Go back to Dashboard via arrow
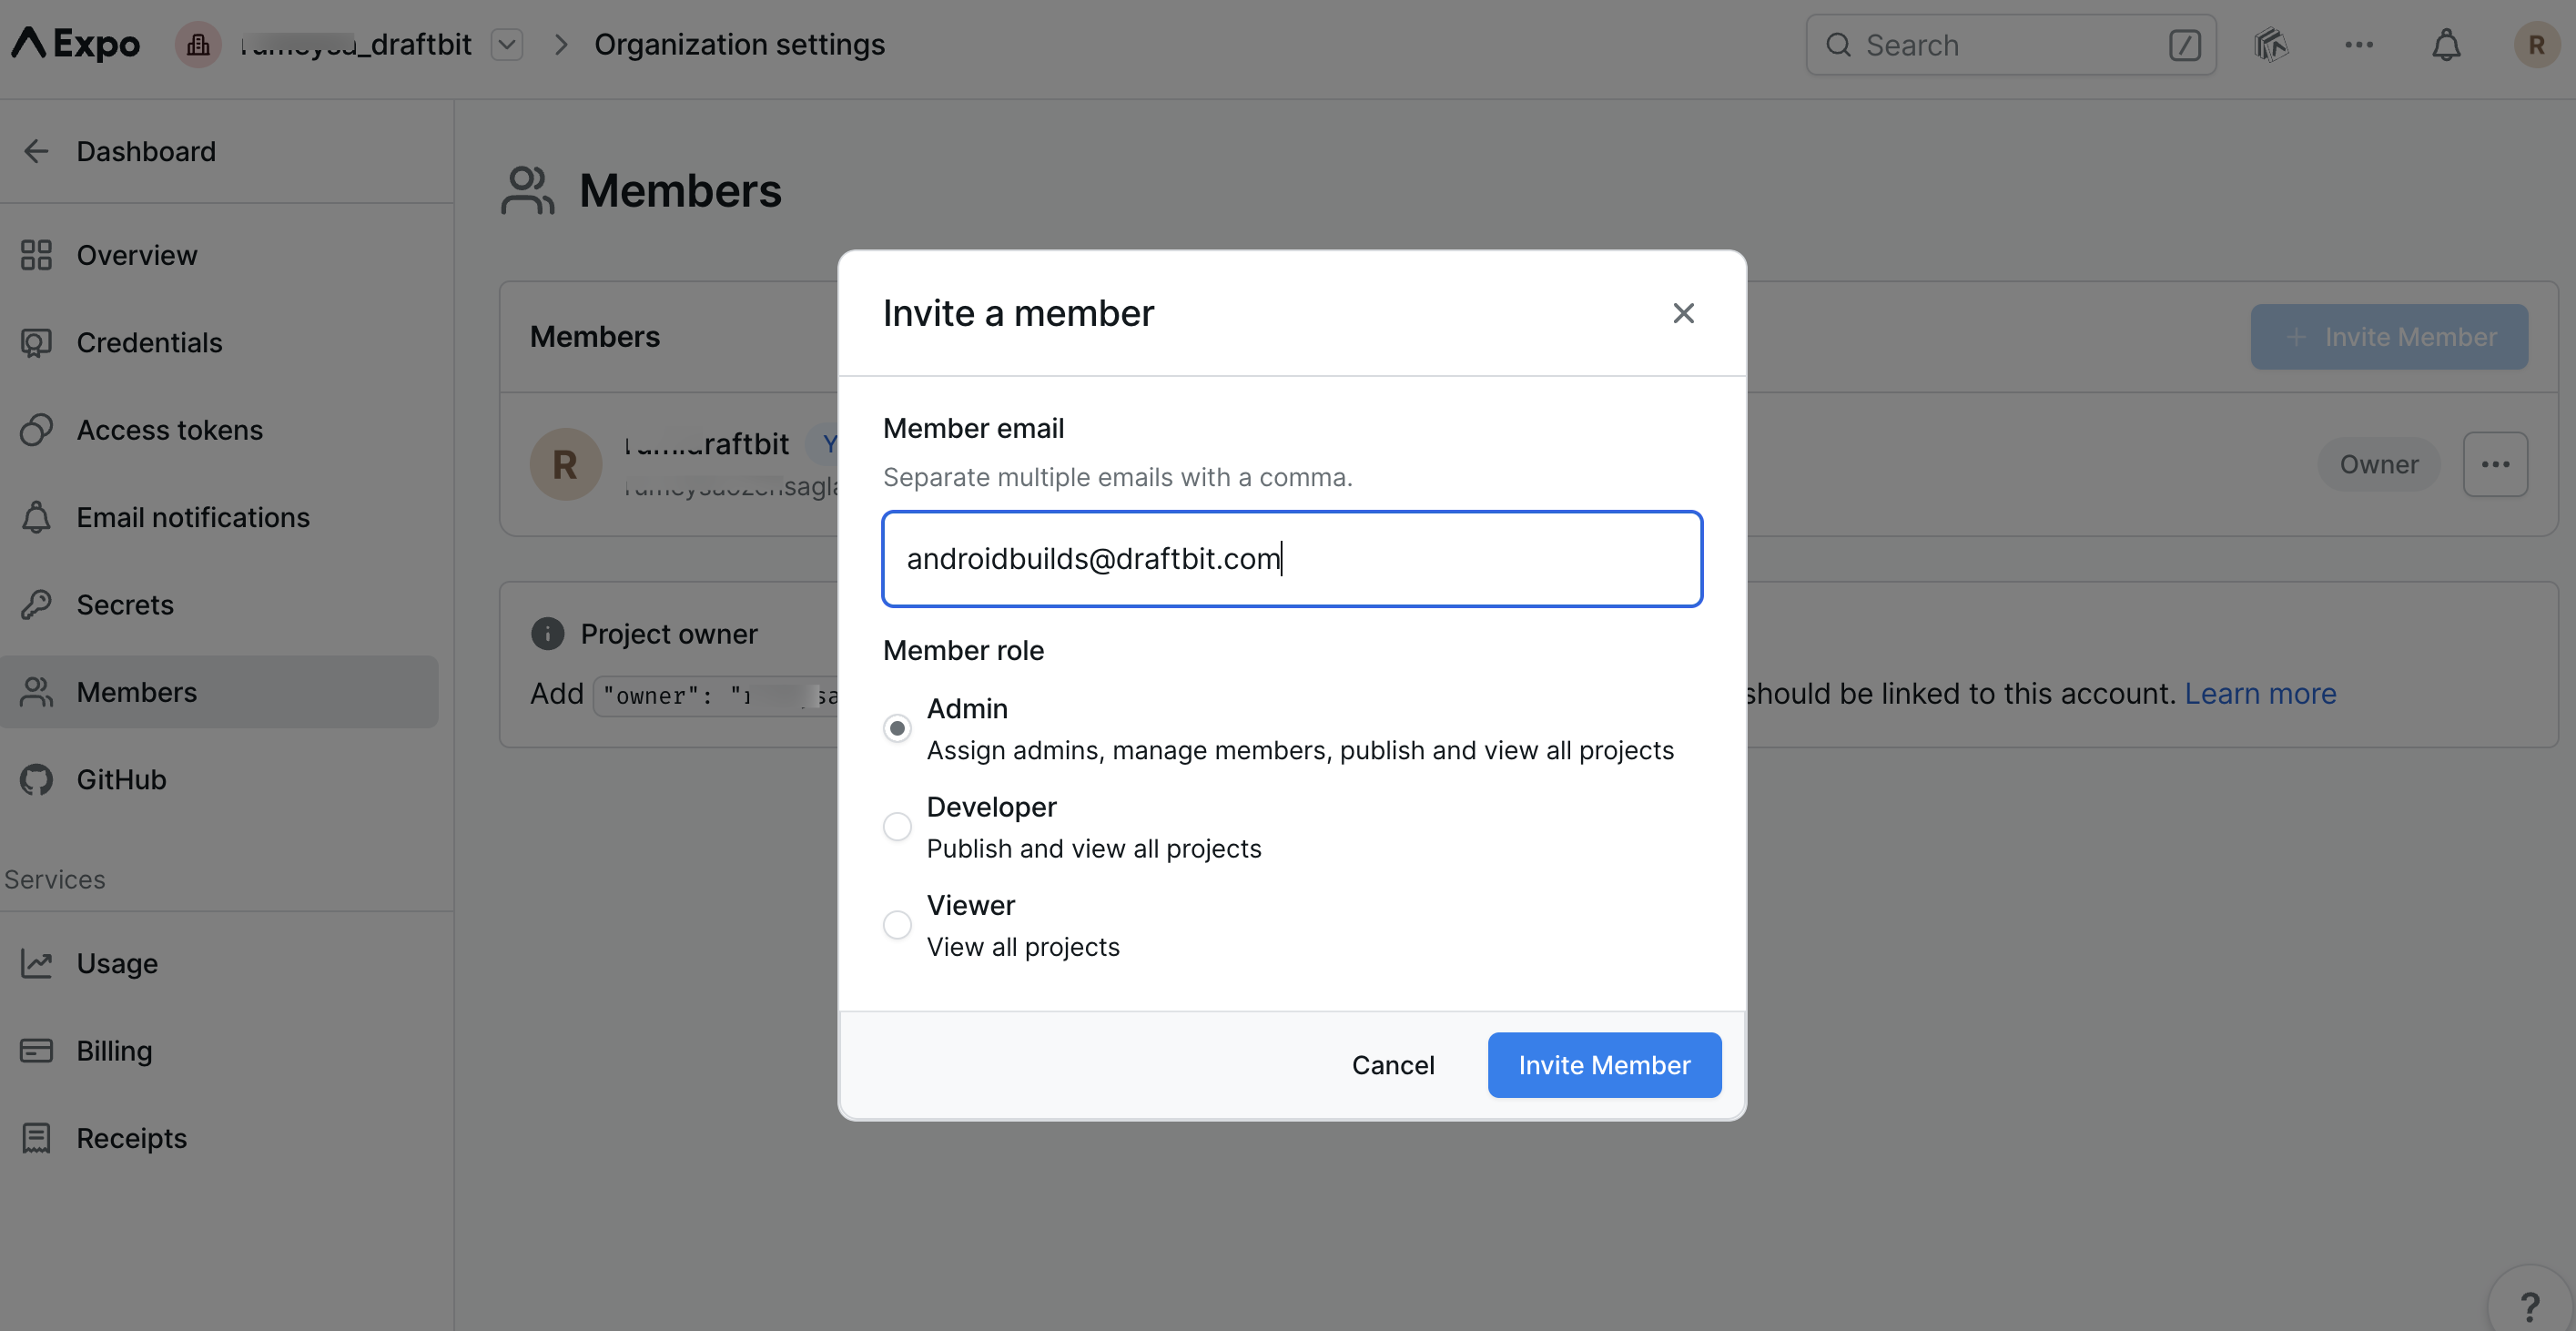This screenshot has height=1331, width=2576. click(36, 151)
